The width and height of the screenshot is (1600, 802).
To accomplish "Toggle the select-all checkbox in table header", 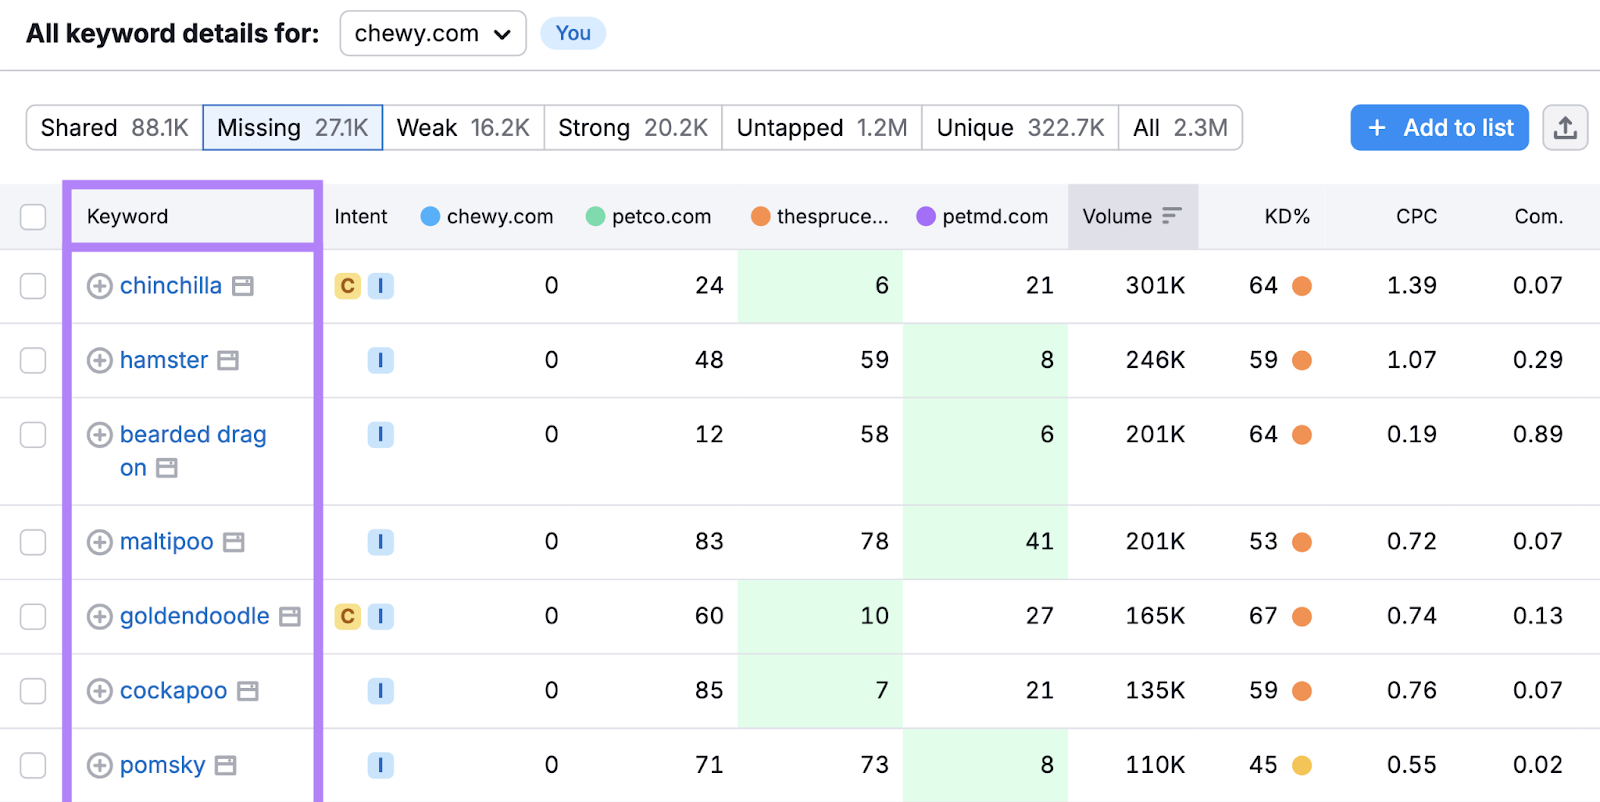I will pos(33,217).
